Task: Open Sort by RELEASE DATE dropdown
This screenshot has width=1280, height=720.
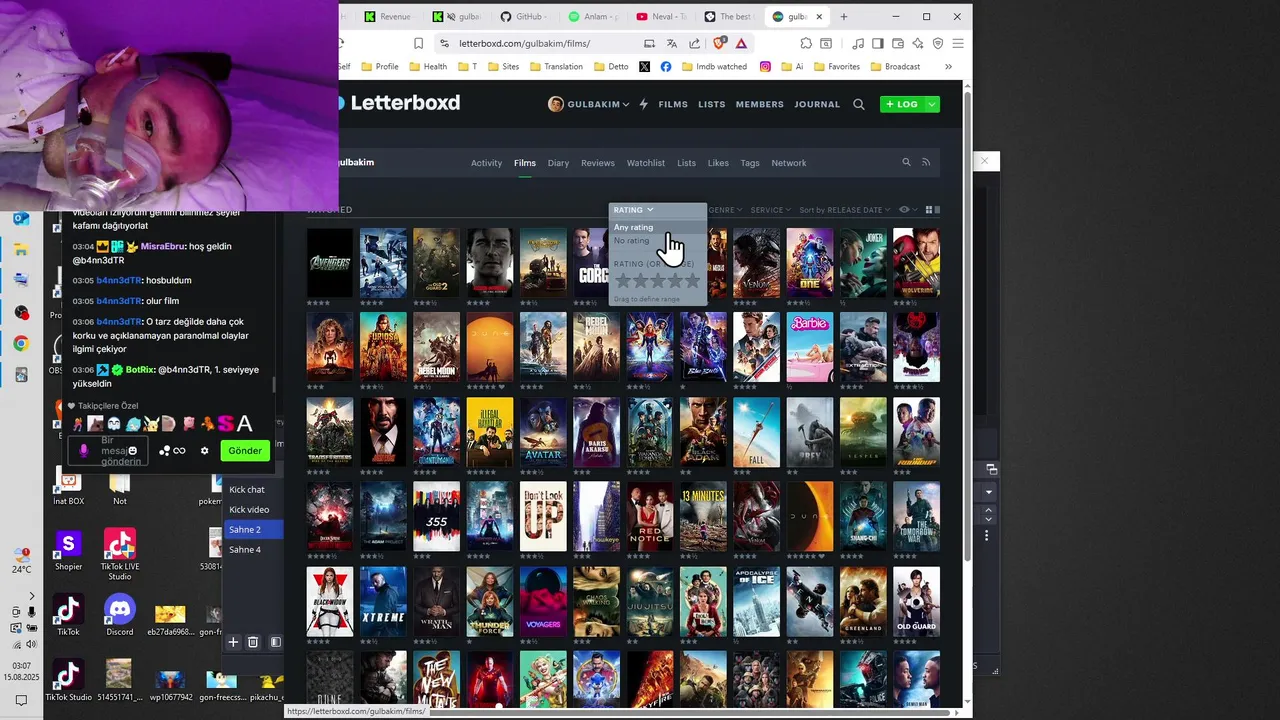Action: pyautogui.click(x=845, y=210)
